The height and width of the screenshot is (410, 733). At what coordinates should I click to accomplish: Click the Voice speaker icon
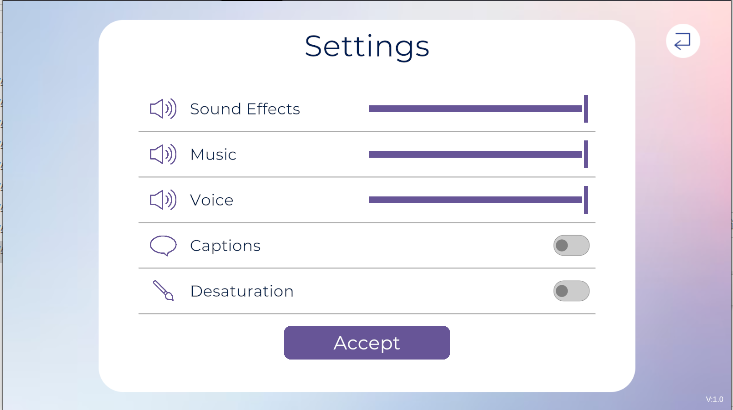coord(162,200)
